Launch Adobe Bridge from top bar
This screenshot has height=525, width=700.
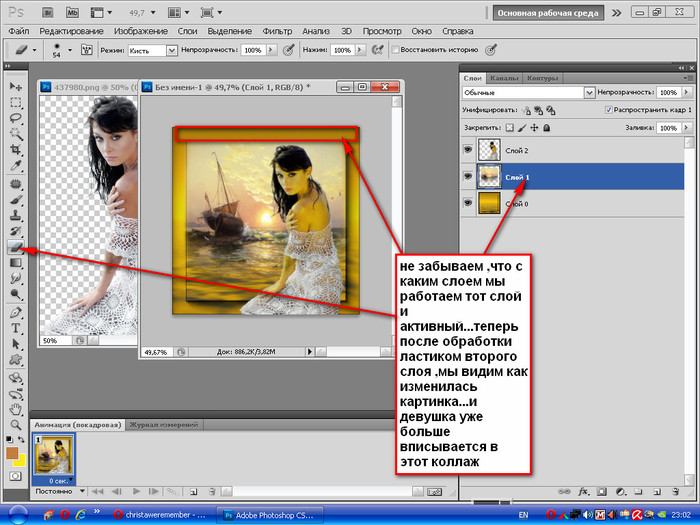coord(48,13)
